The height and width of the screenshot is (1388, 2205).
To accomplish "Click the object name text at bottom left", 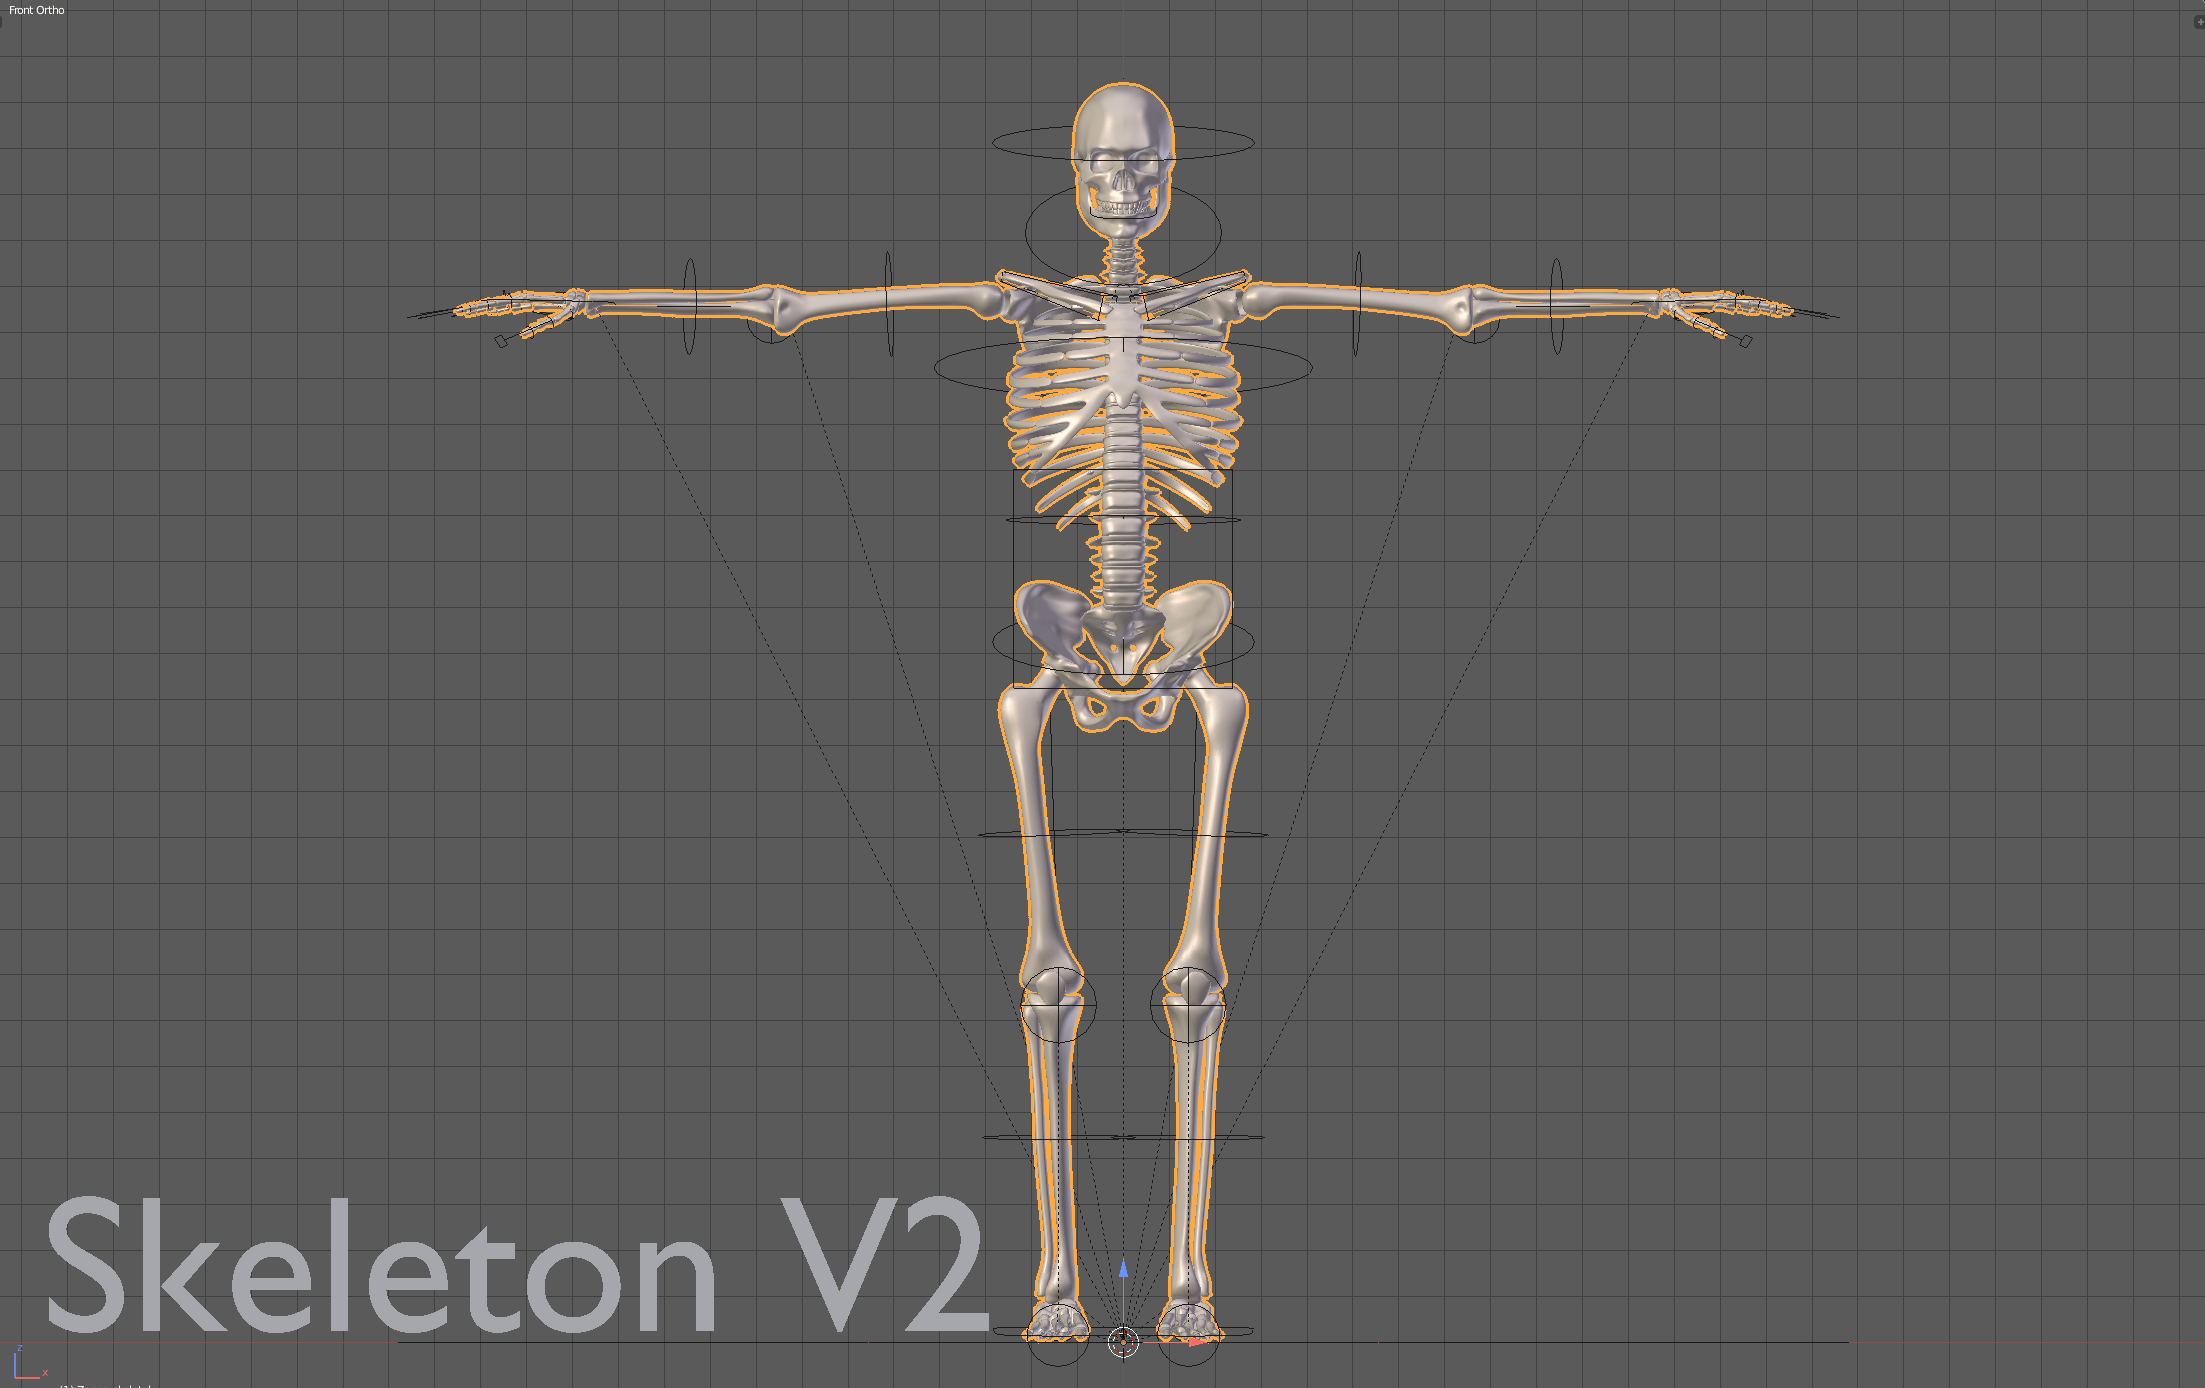I will pyautogui.click(x=100, y=1384).
